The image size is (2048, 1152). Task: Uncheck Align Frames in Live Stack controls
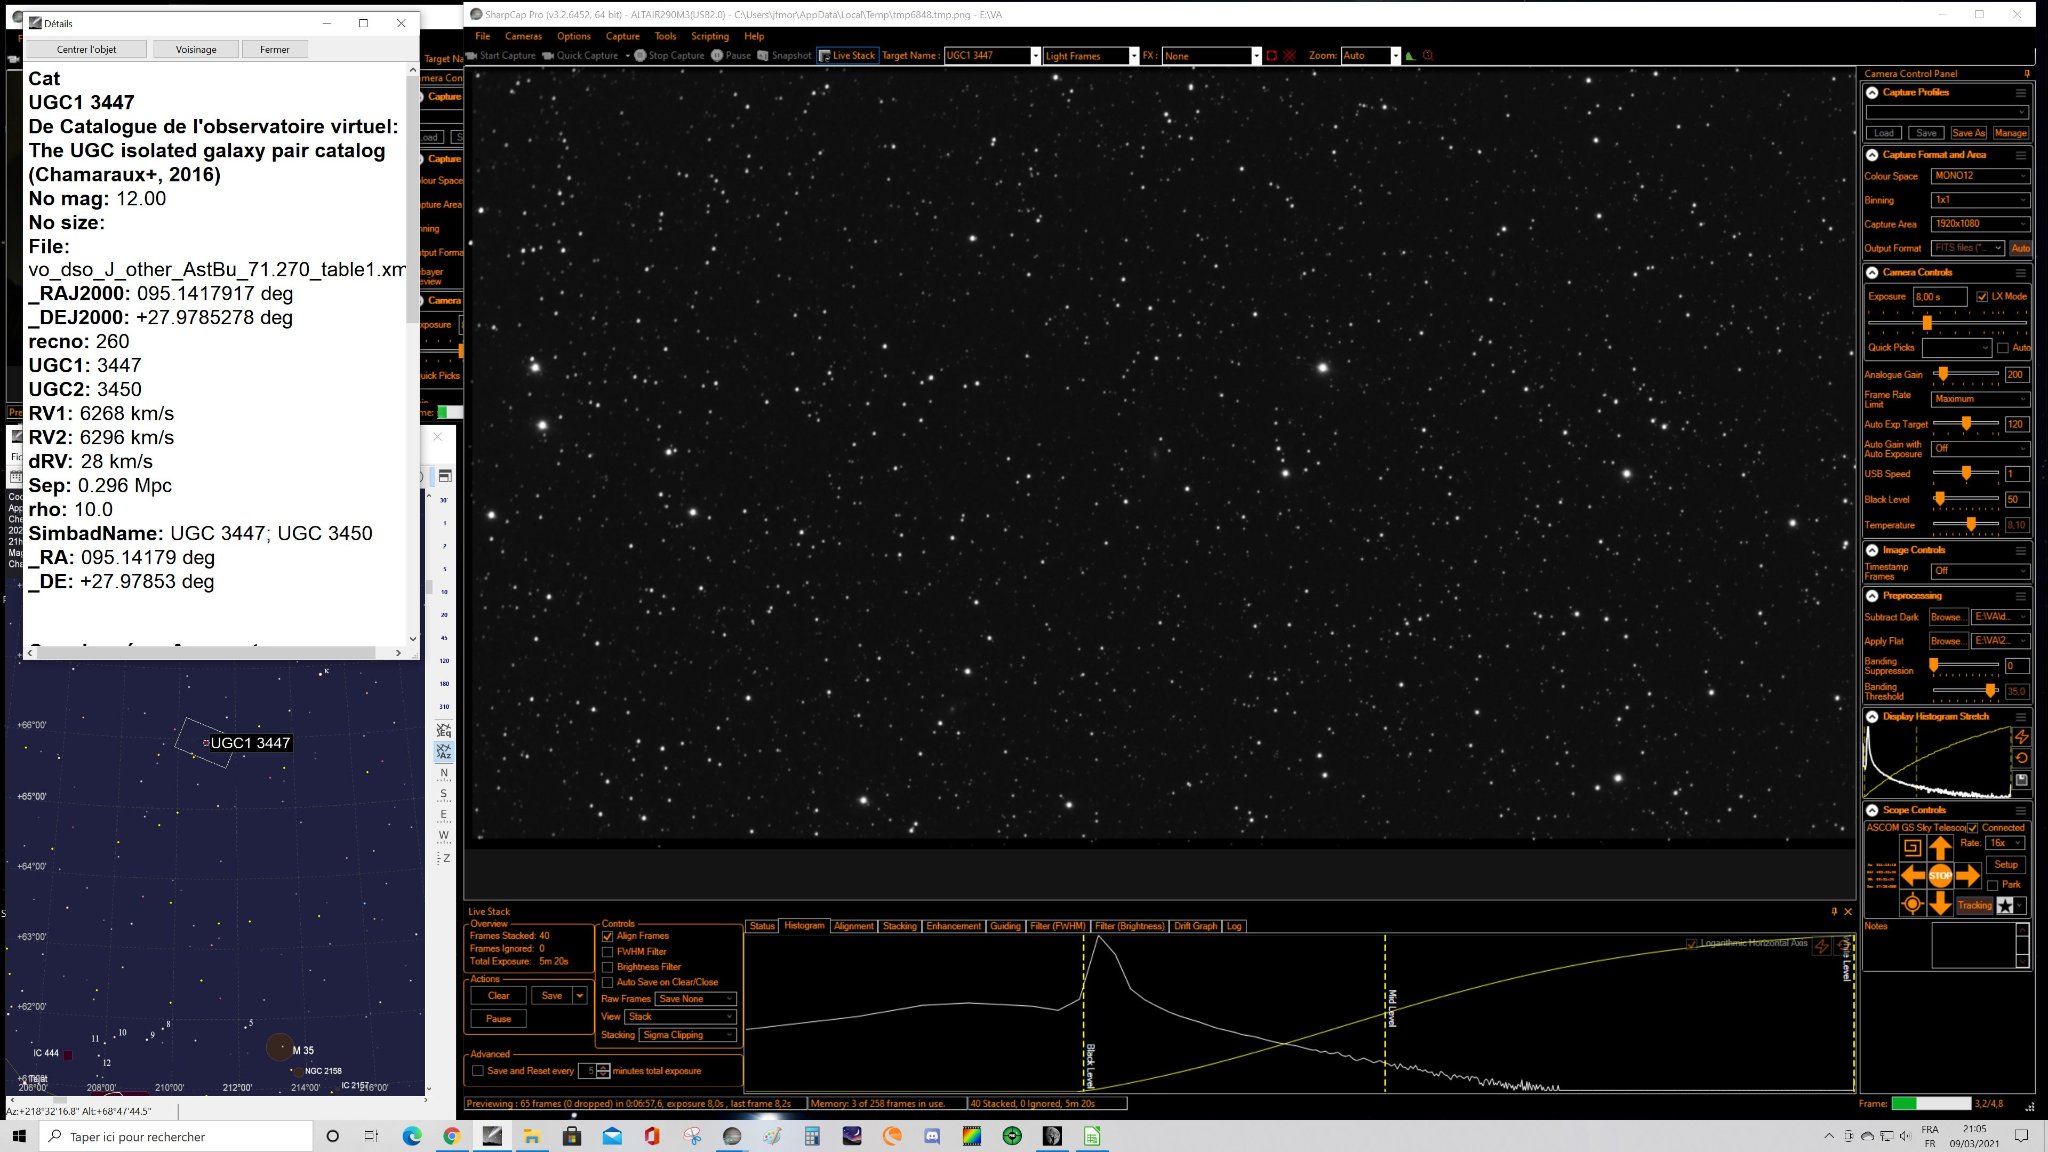(607, 937)
